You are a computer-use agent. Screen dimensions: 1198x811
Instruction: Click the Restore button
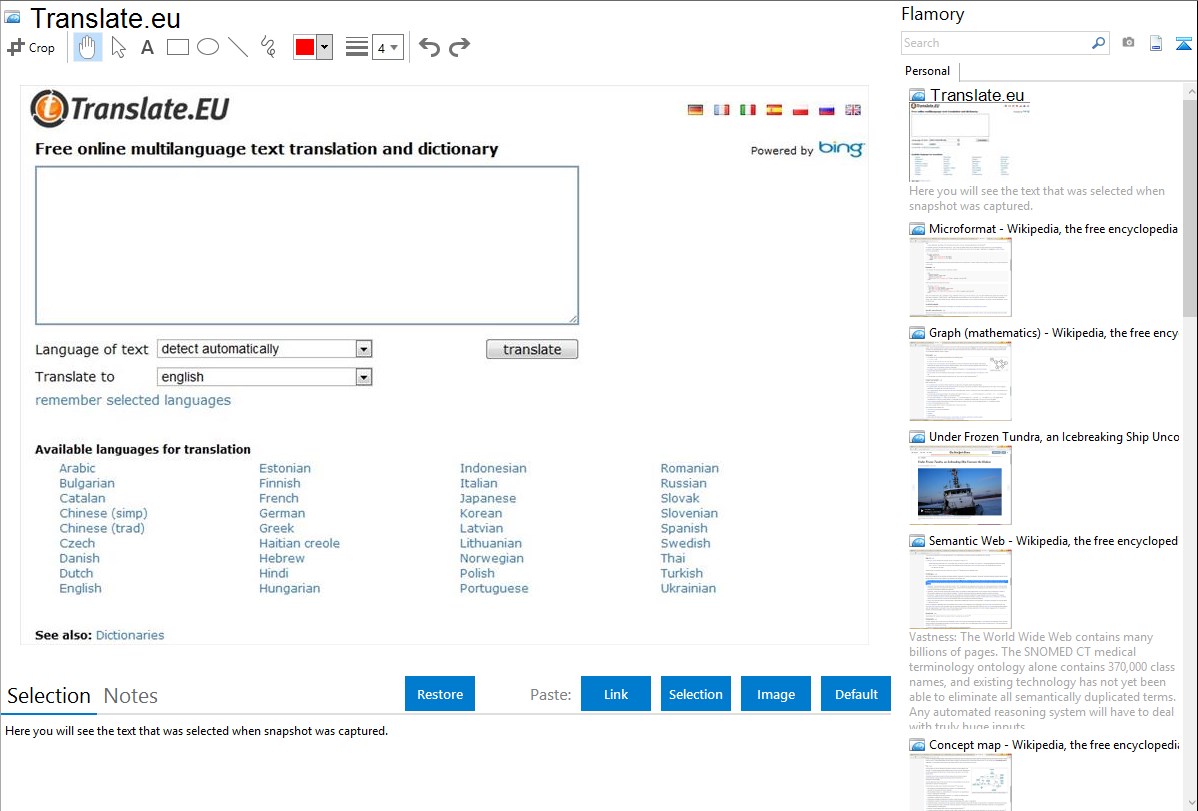coord(440,694)
